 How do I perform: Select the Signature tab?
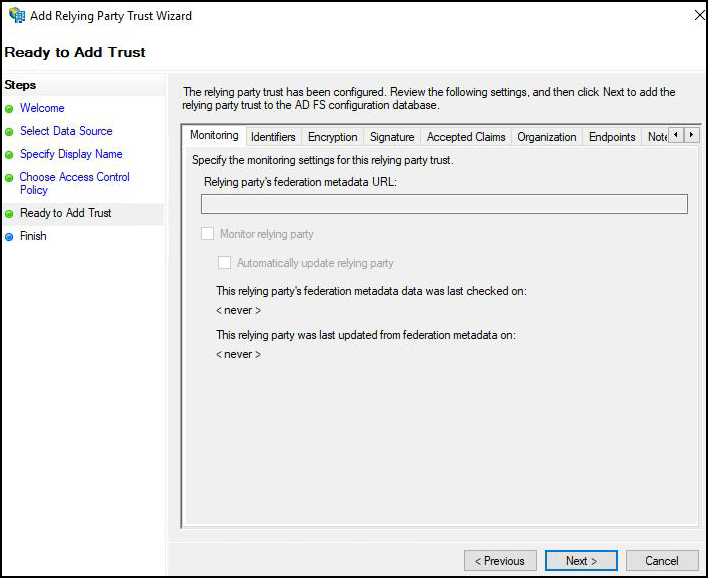tap(391, 137)
